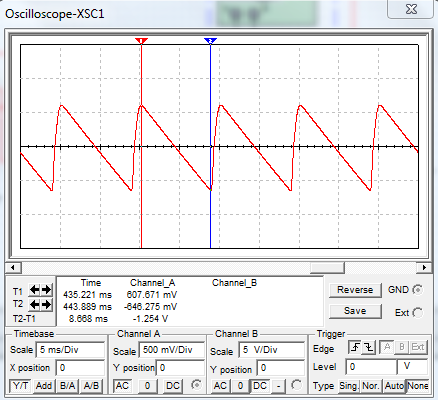The image size is (438, 400).
Task: Move cursor T2 left with arrow
Action: [34, 304]
